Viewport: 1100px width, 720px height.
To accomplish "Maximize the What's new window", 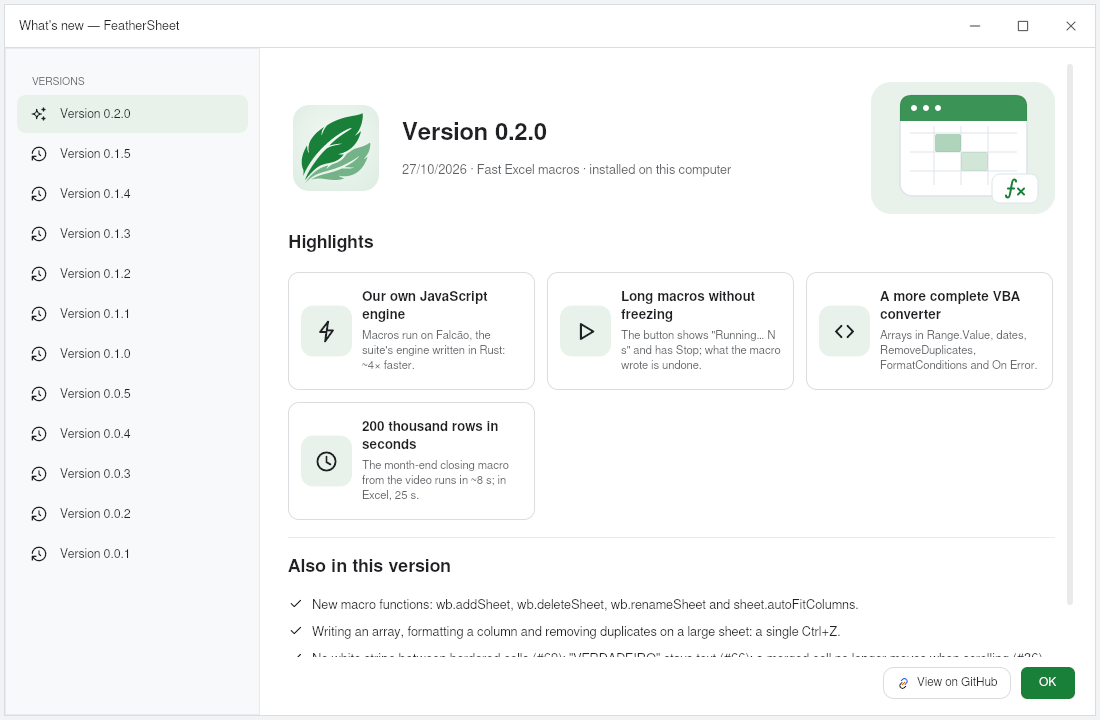I will 1023,26.
